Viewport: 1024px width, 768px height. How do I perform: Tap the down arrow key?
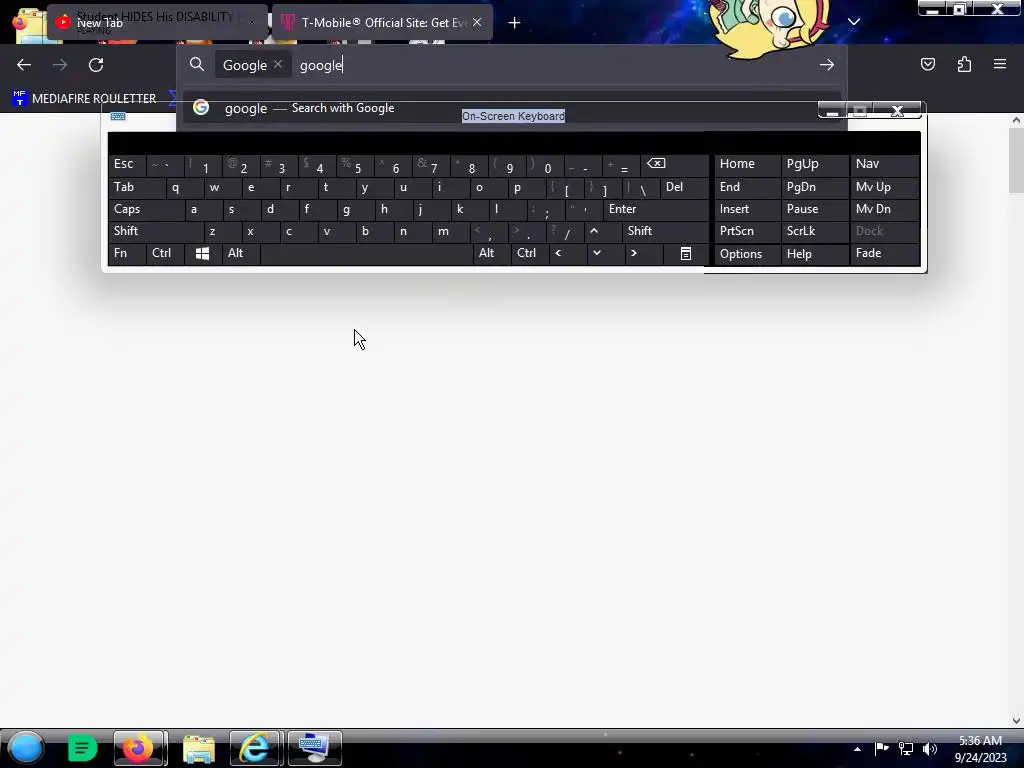605,253
